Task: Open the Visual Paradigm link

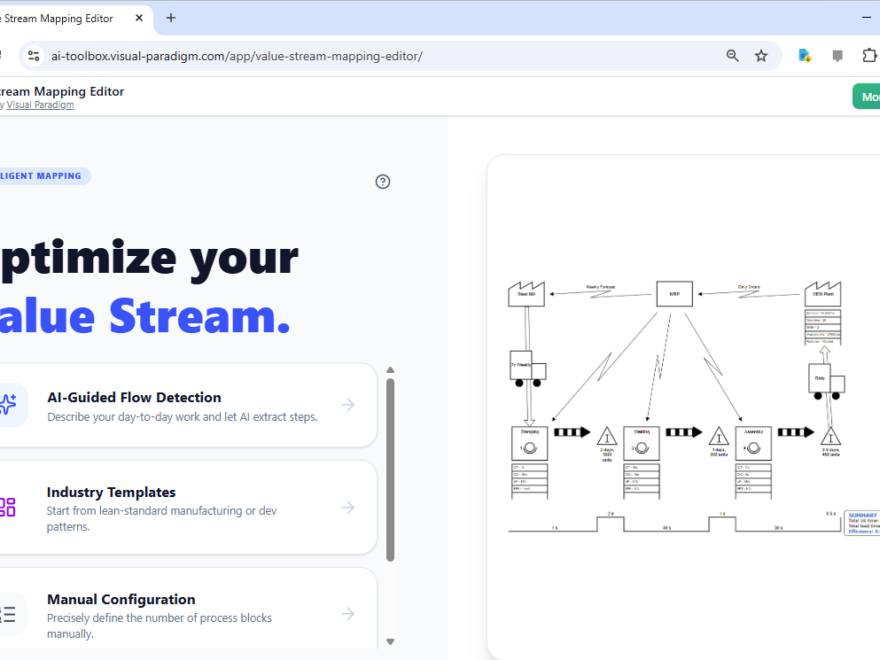Action: (40, 104)
